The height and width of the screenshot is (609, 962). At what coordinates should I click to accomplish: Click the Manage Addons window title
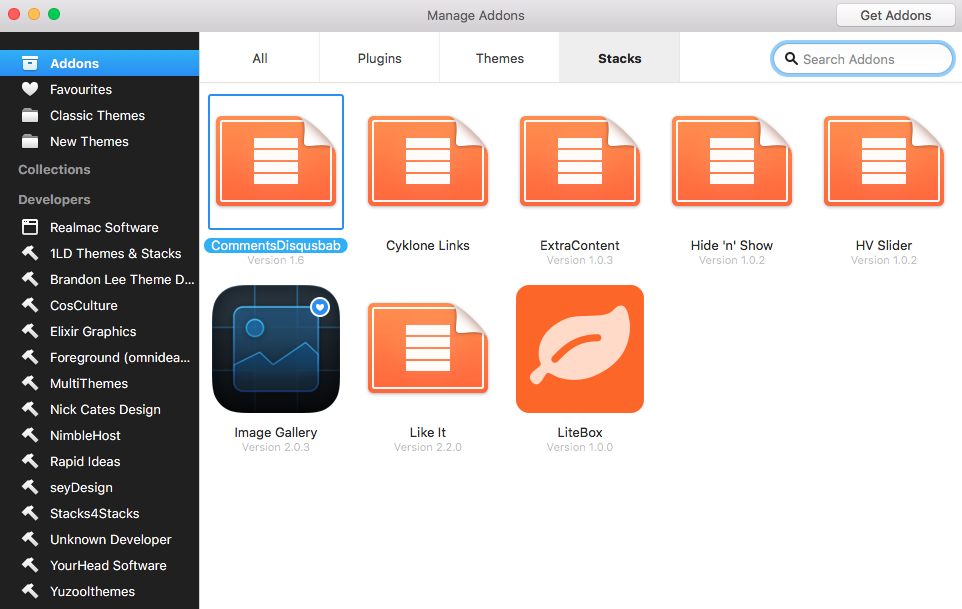point(475,15)
